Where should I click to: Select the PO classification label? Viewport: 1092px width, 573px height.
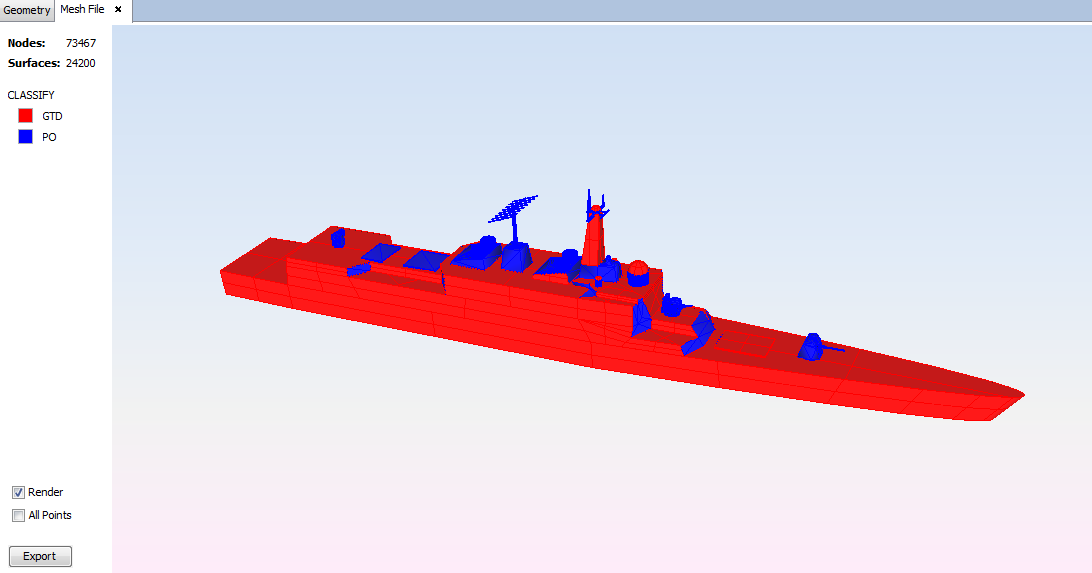pyautogui.click(x=49, y=137)
